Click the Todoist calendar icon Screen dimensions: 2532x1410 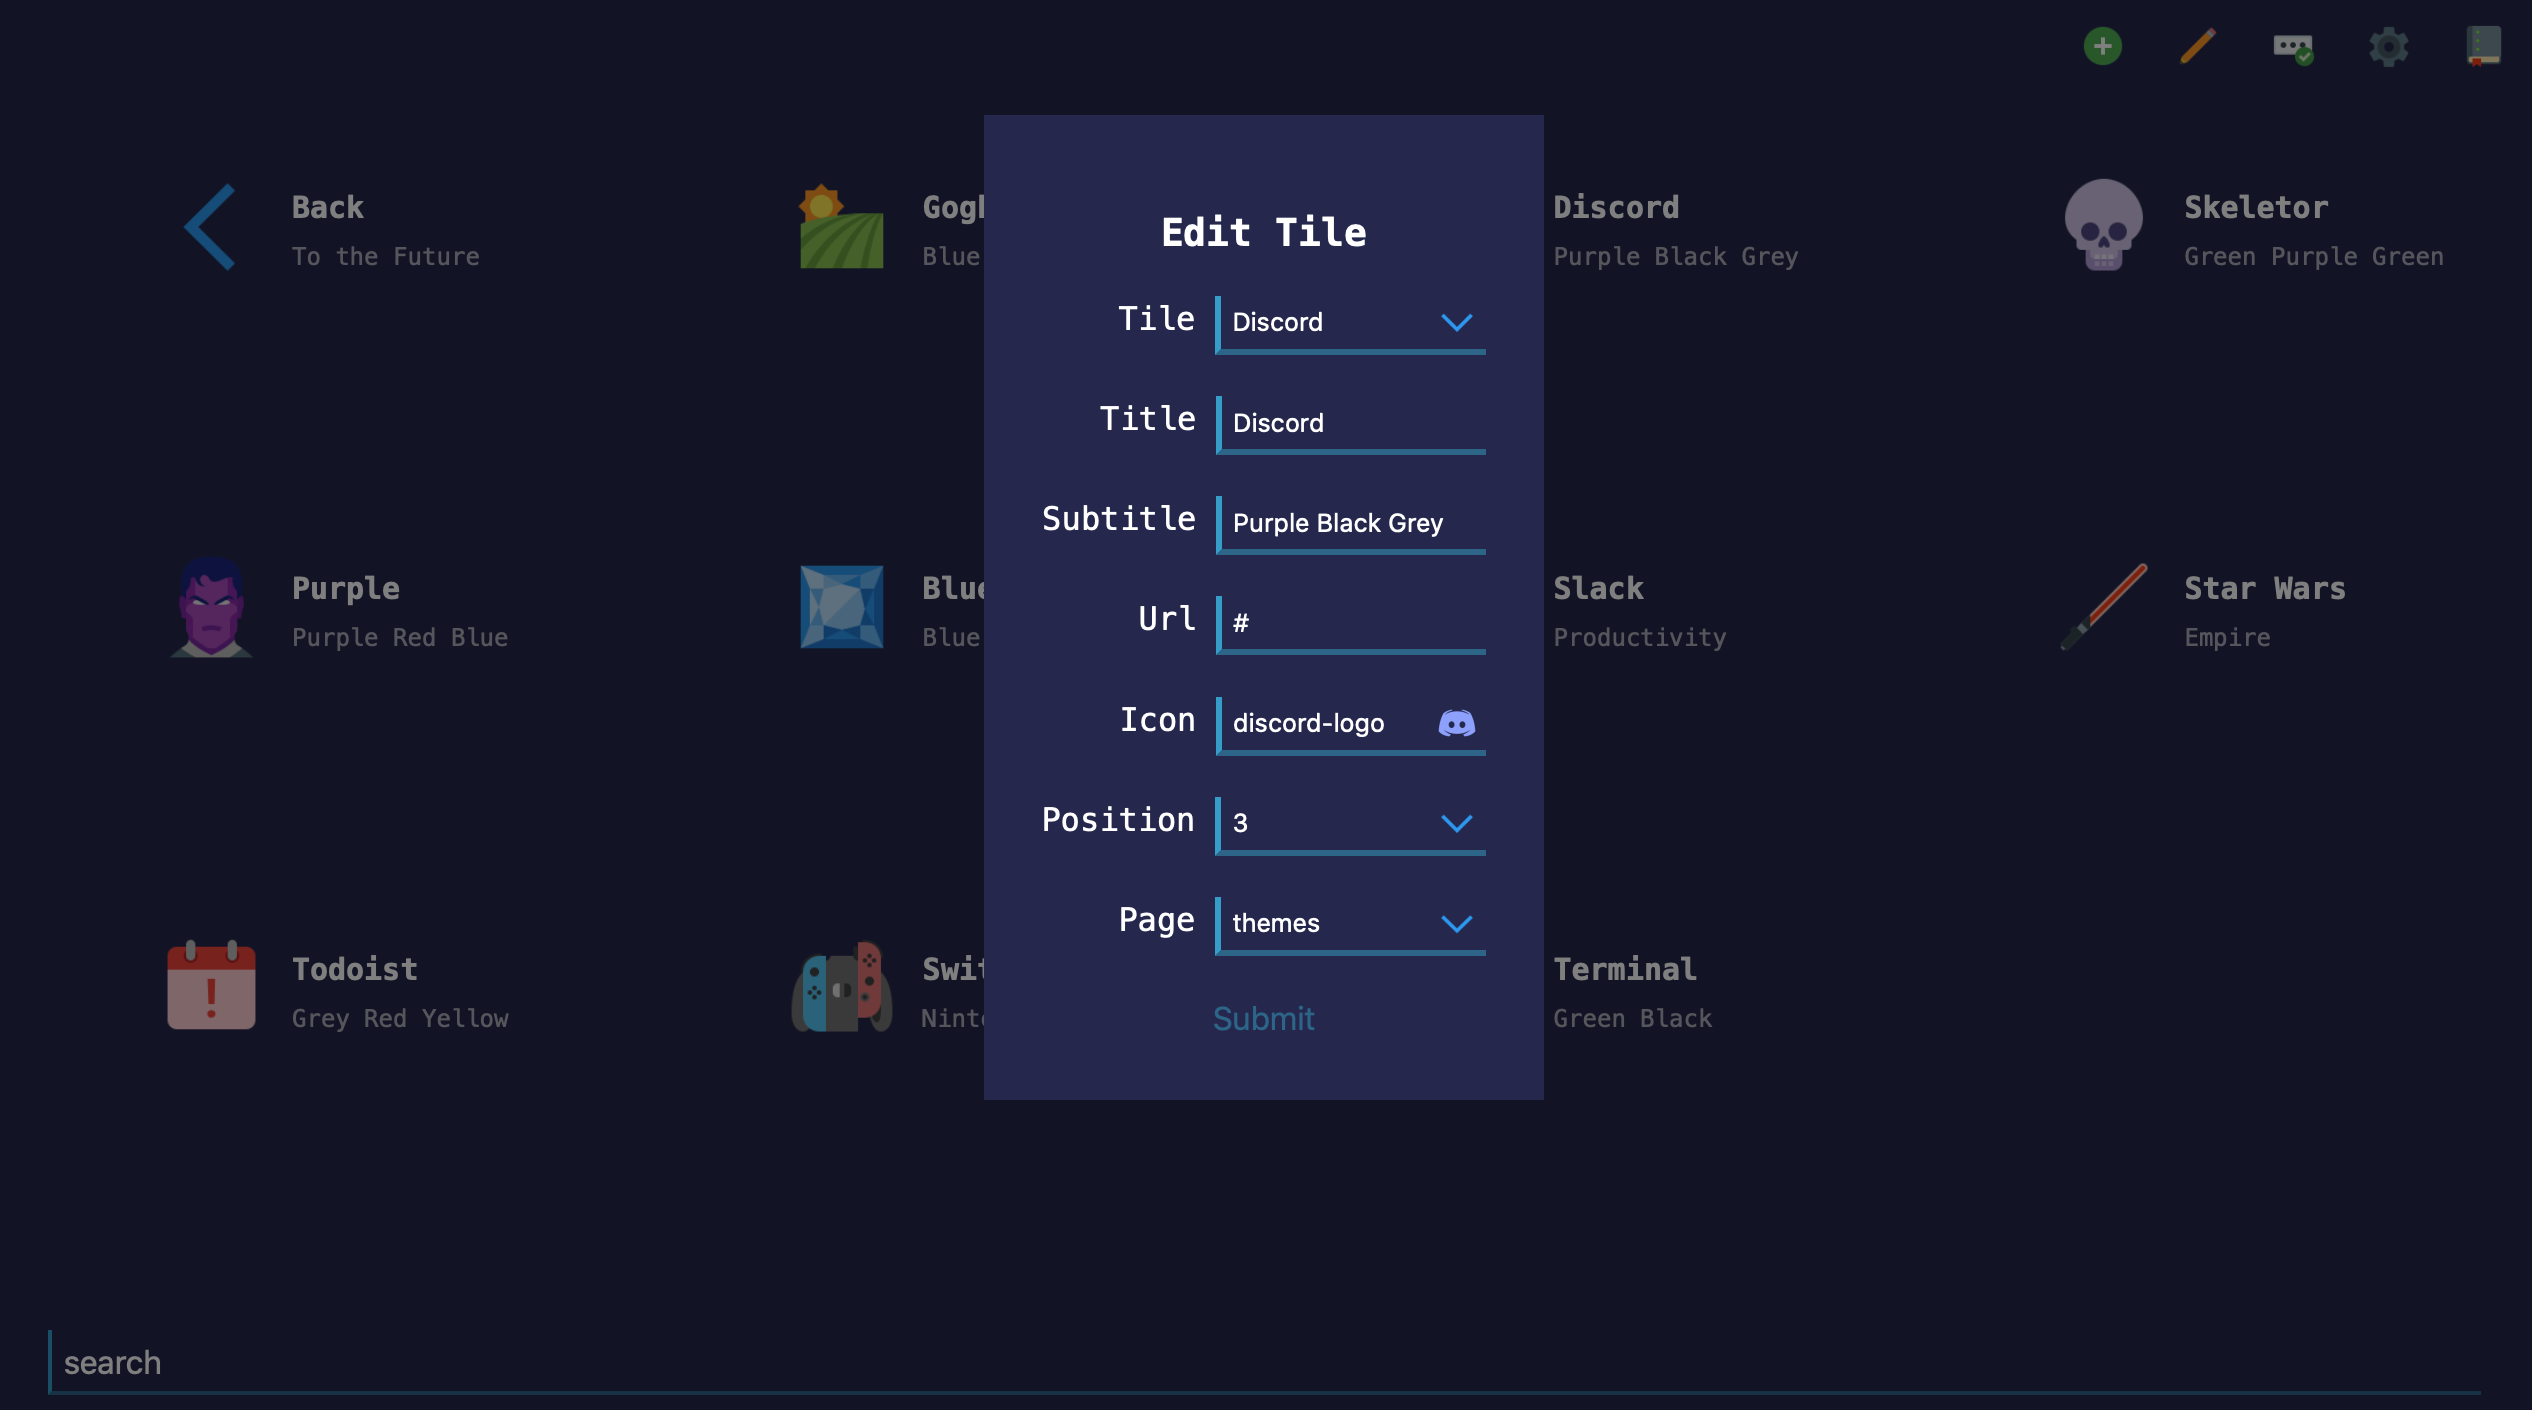210,990
